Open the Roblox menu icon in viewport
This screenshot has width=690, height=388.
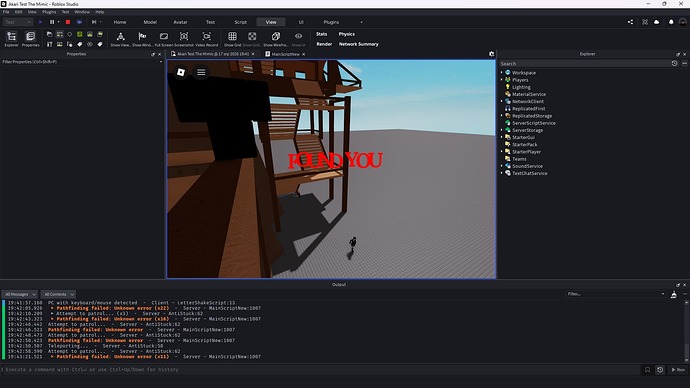(181, 72)
